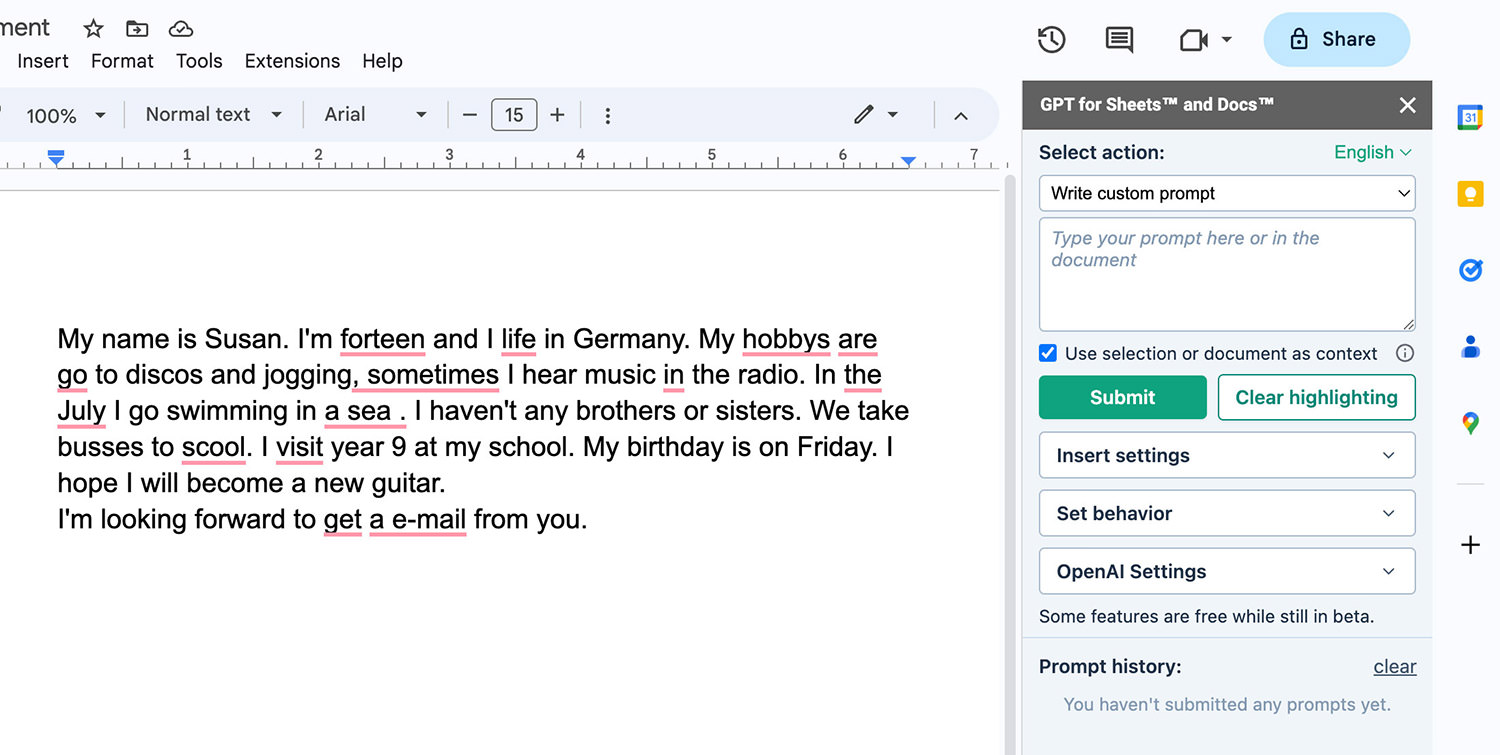Open the Extensions menu

coord(292,61)
